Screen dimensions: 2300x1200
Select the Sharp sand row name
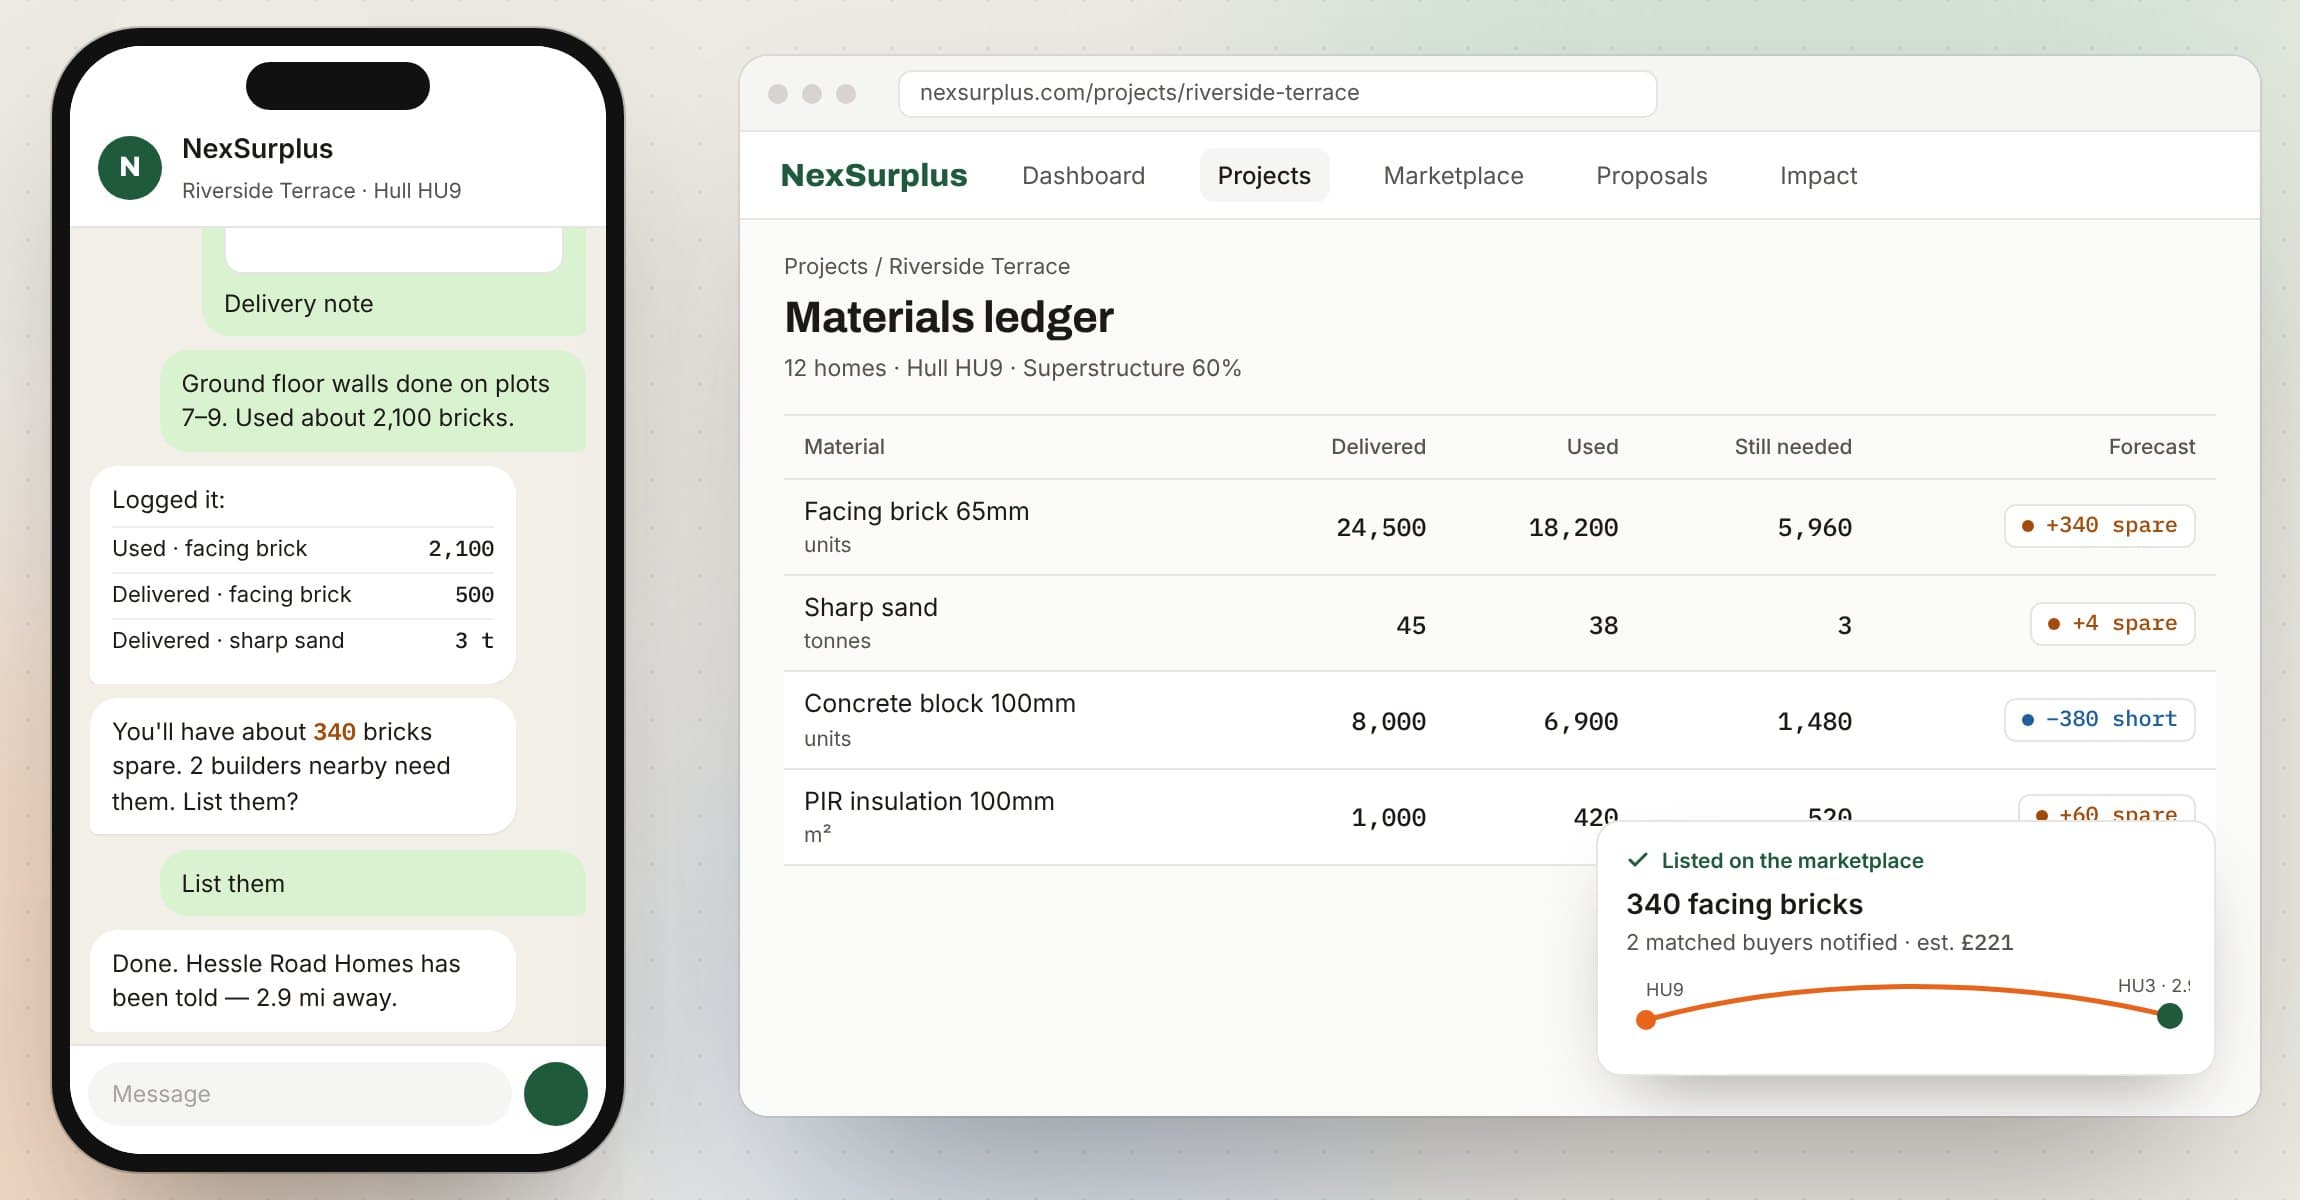(x=871, y=607)
